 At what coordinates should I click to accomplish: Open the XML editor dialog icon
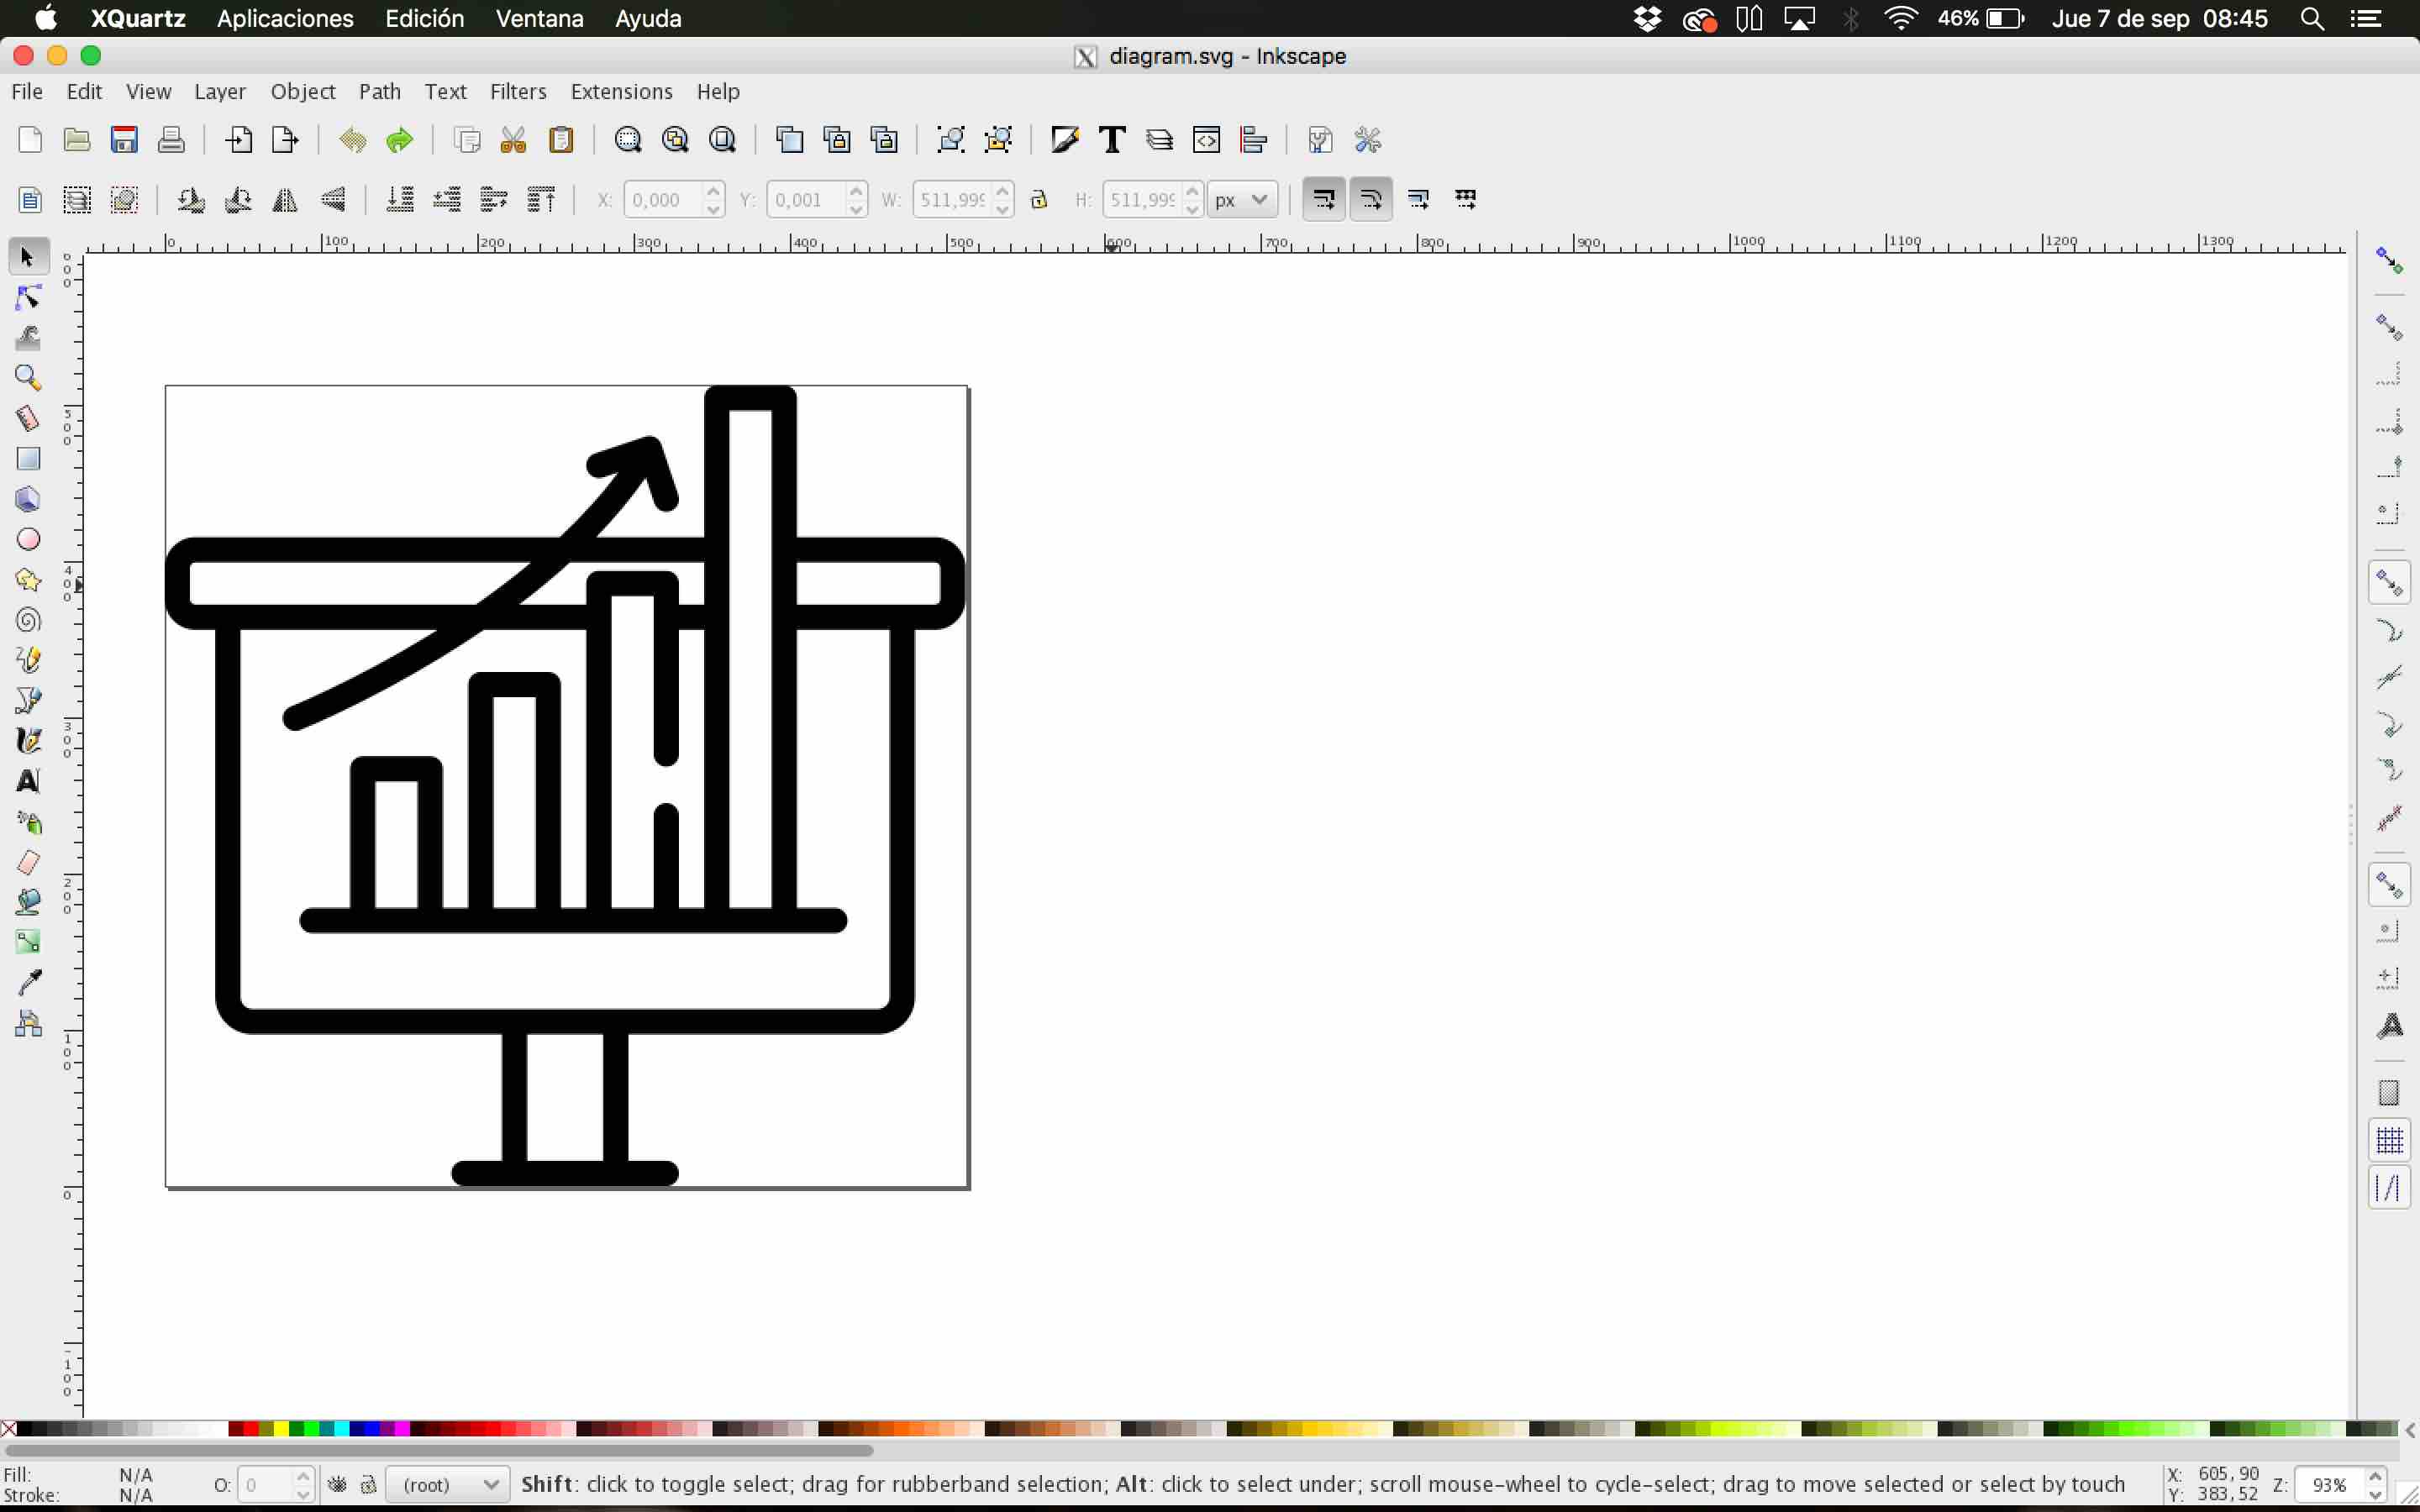click(1207, 140)
